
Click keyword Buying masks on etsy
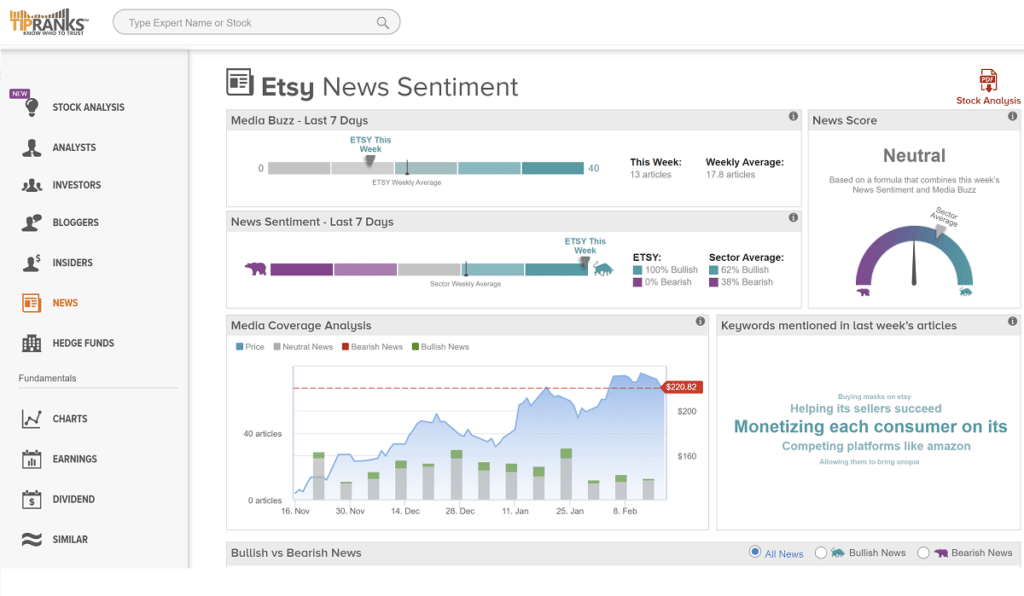click(874, 396)
